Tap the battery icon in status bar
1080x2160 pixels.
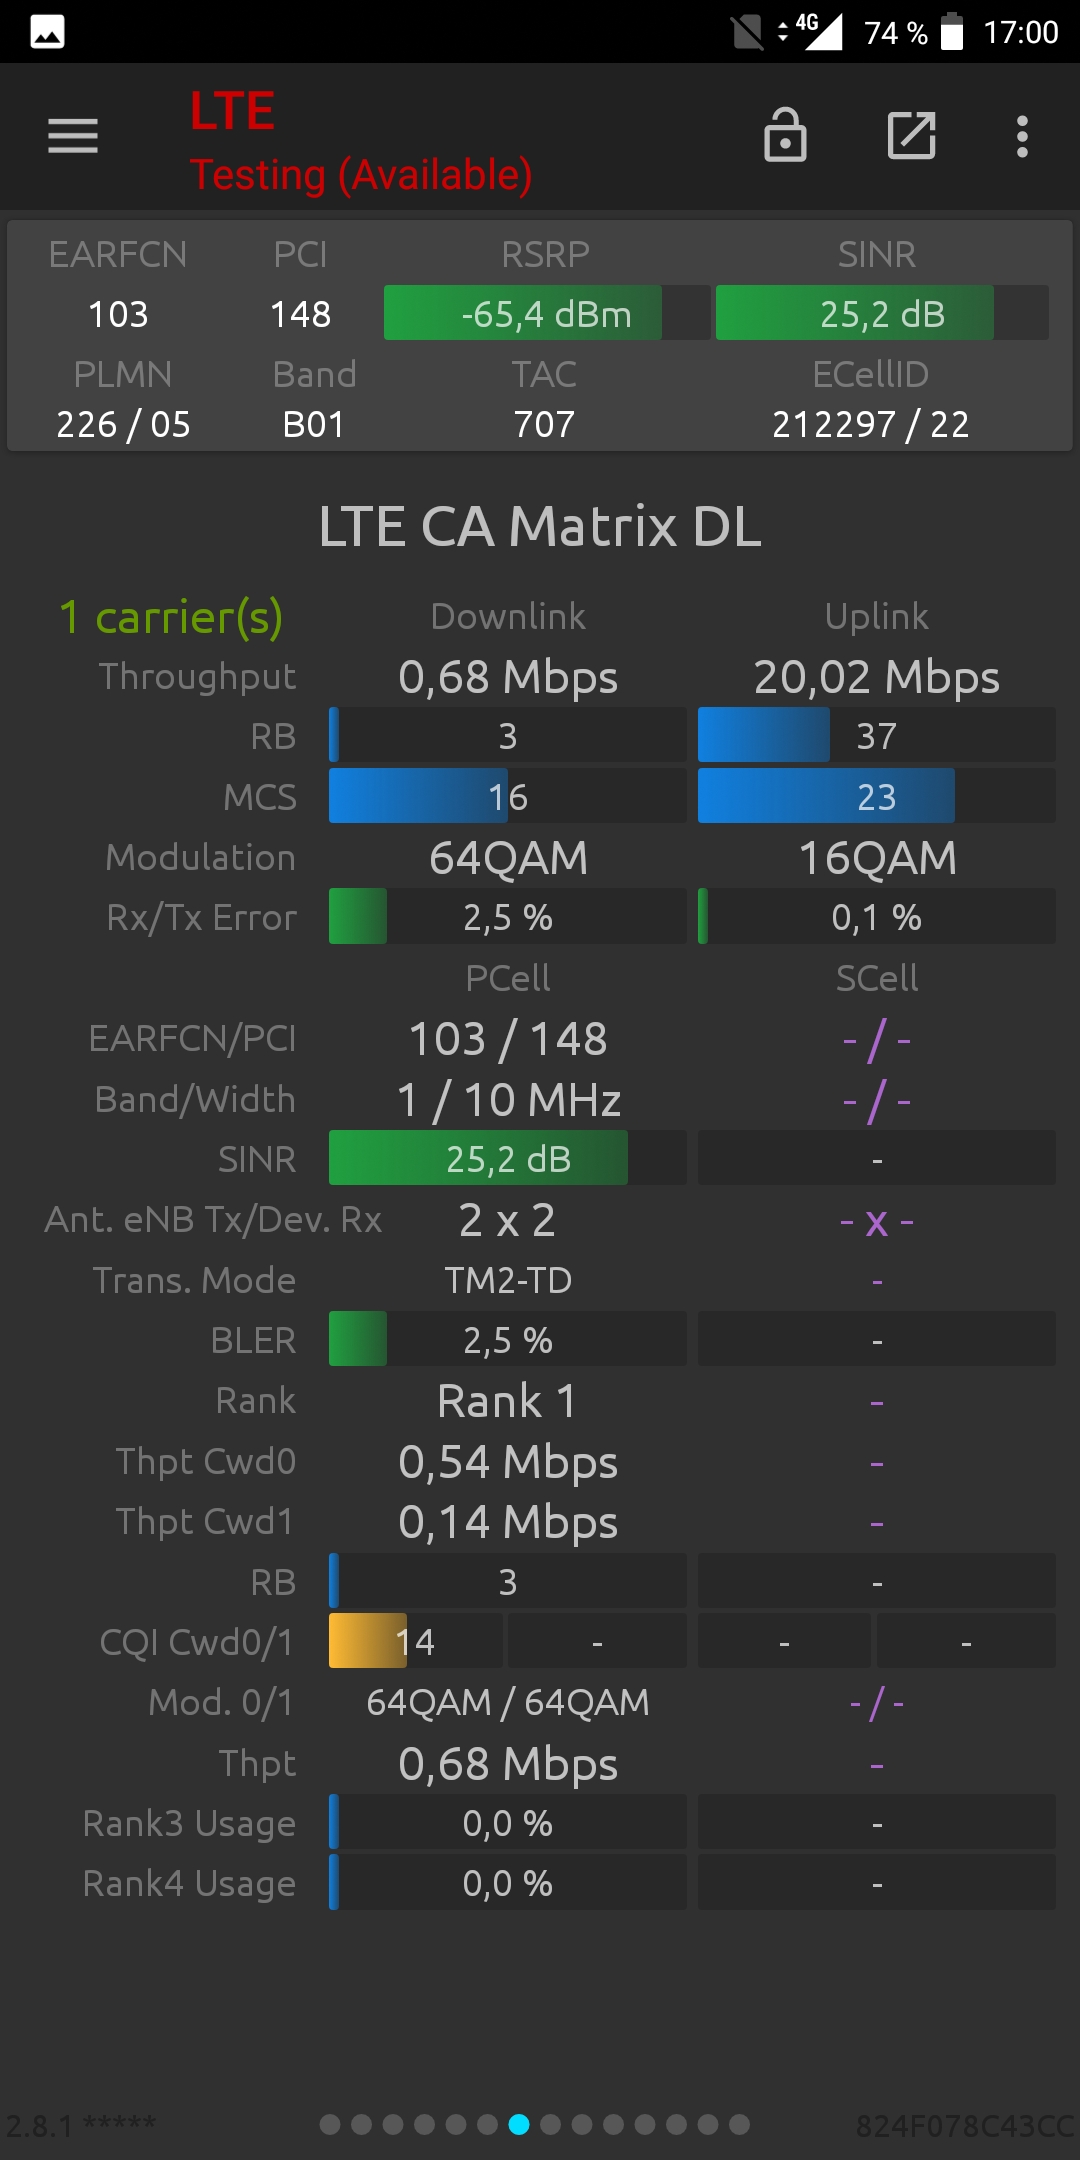point(952,32)
